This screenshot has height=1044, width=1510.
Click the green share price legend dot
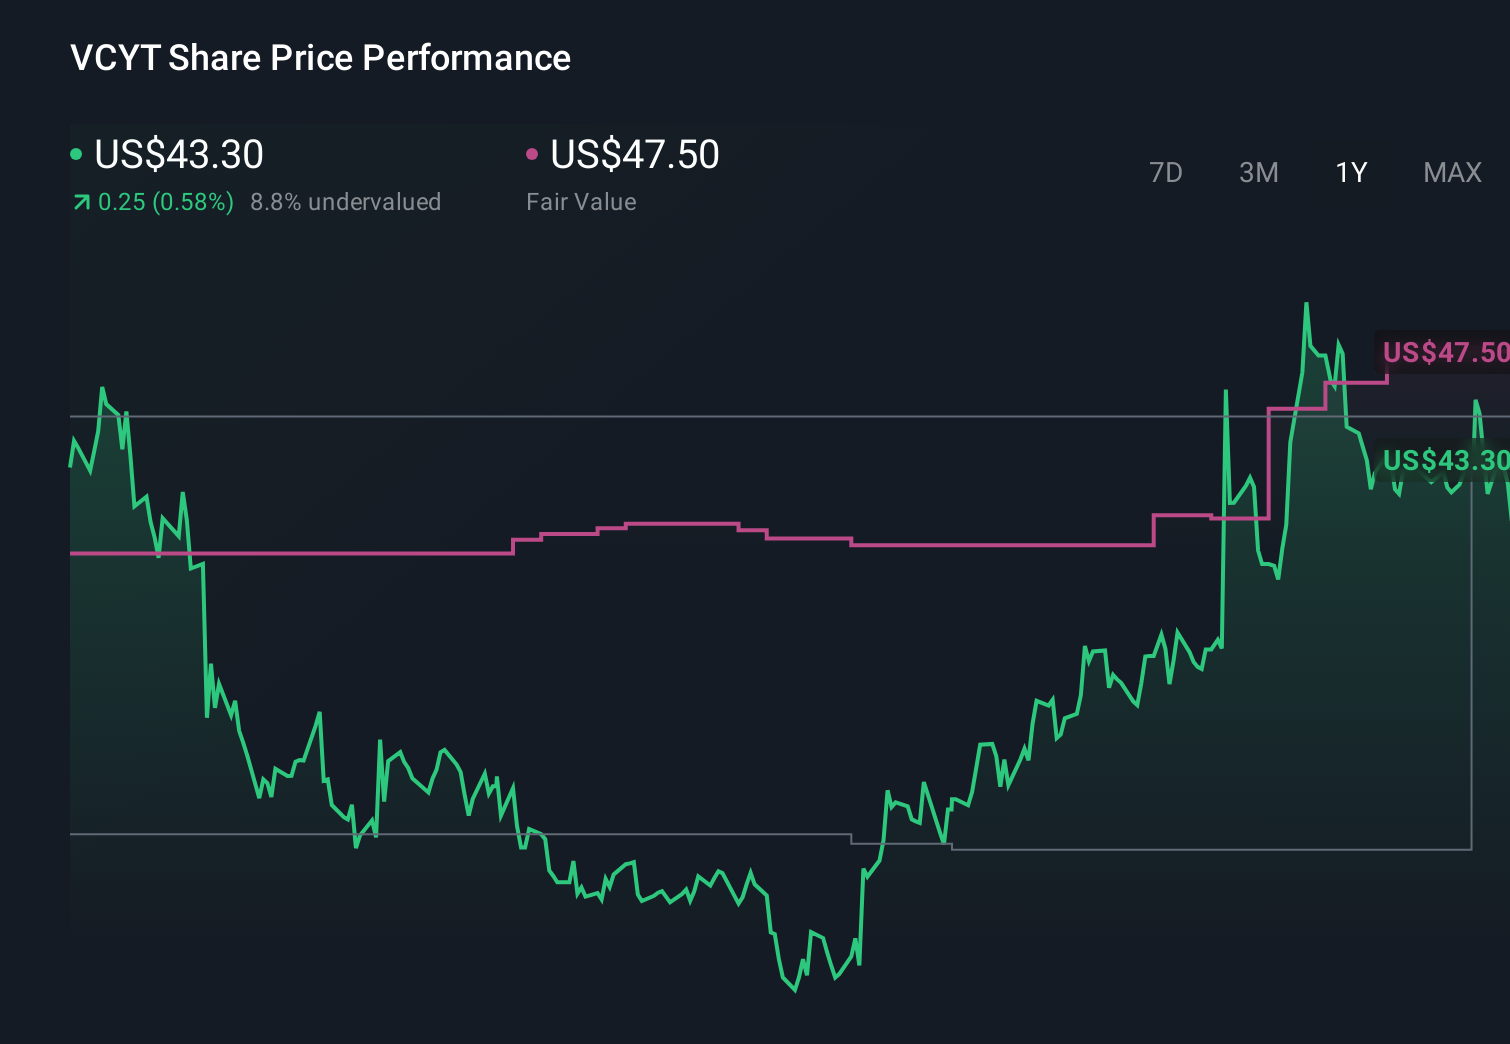click(76, 154)
